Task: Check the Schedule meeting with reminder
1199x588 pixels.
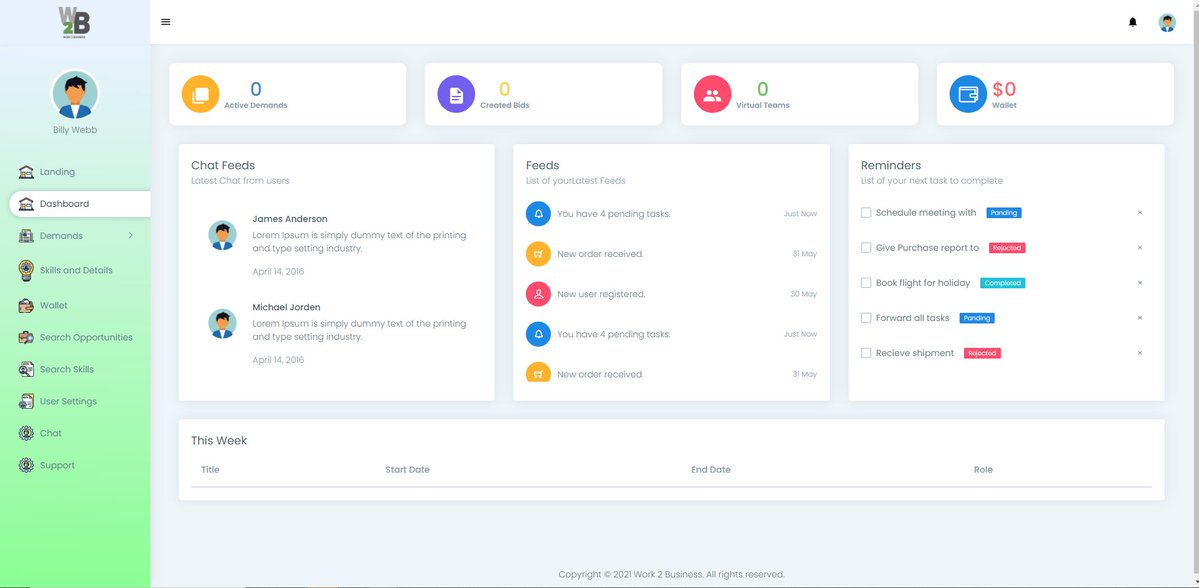Action: pyautogui.click(x=866, y=213)
